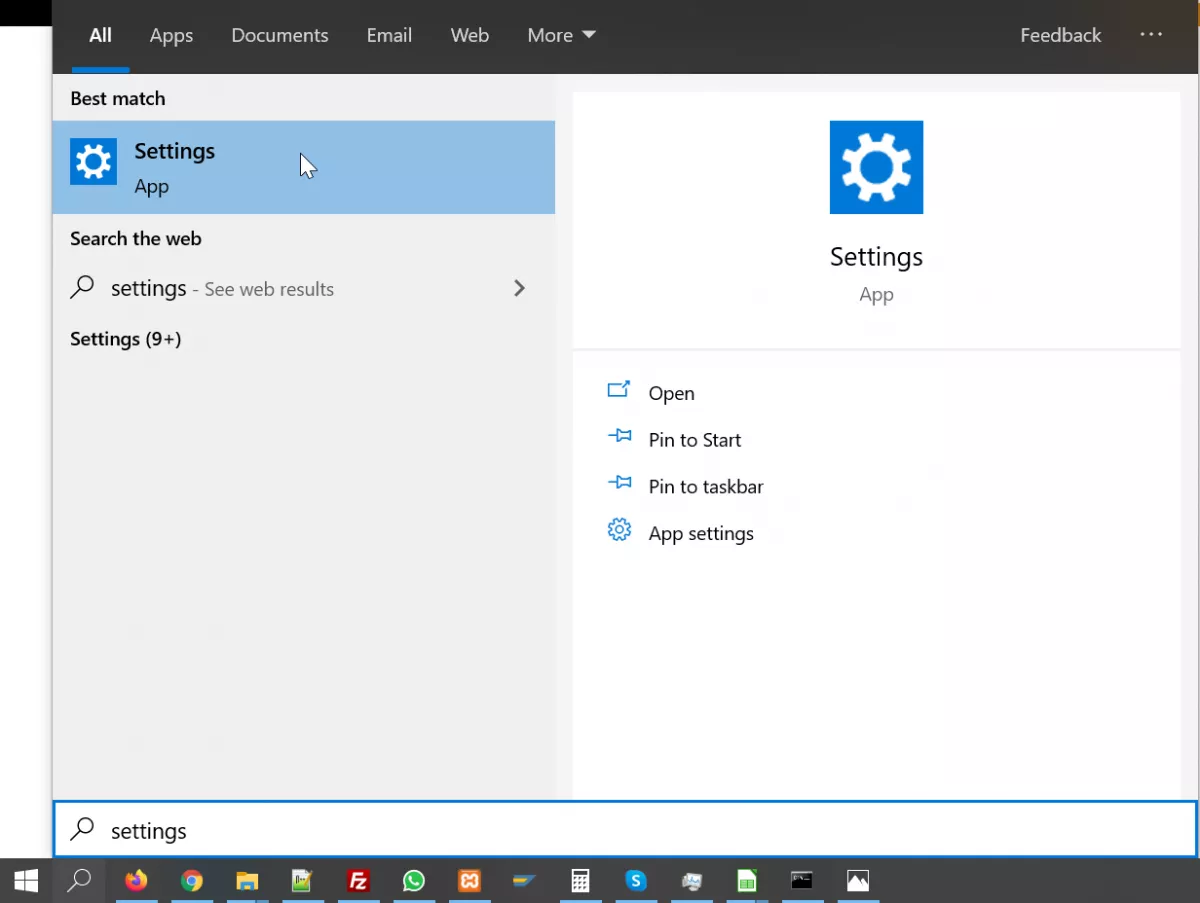1200x903 pixels.
Task: Open the Windows Start menu
Action: [26, 881]
